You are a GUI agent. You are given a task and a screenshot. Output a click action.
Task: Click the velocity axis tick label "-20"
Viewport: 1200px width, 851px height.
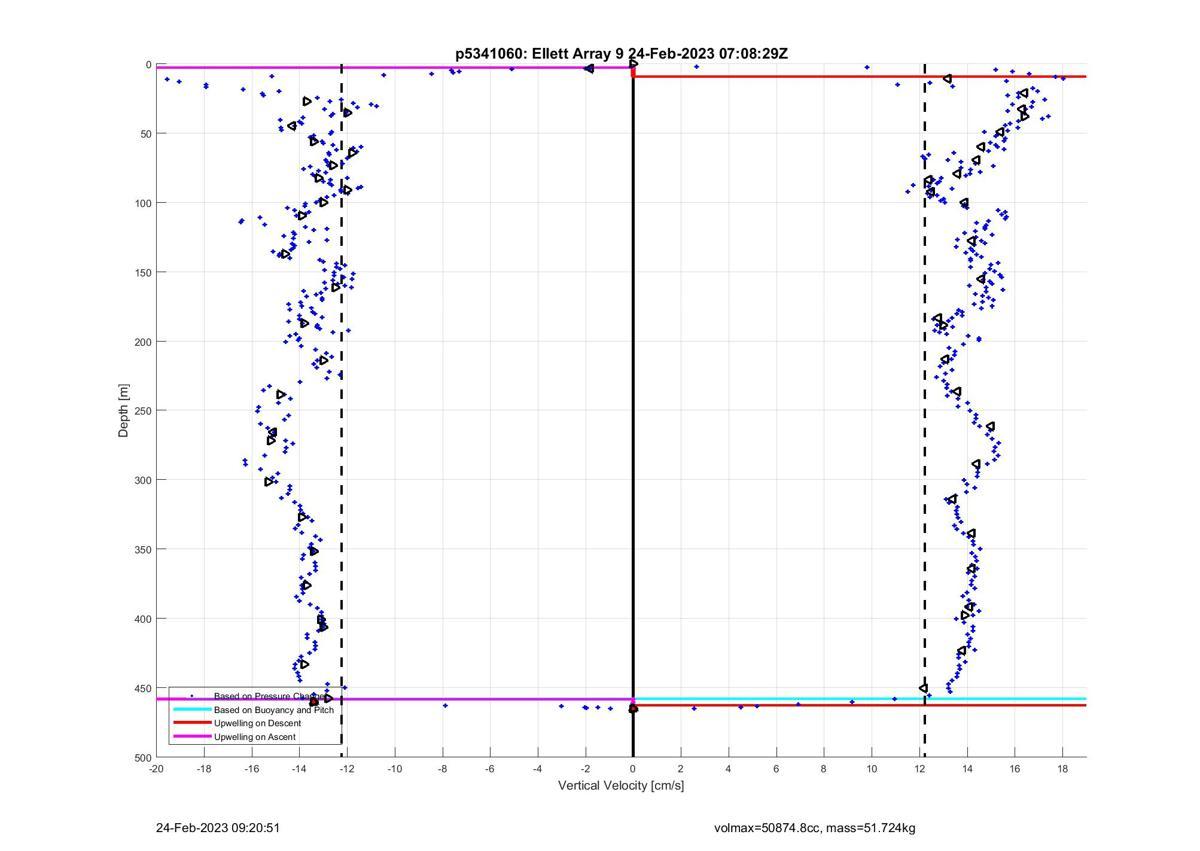coord(156,769)
